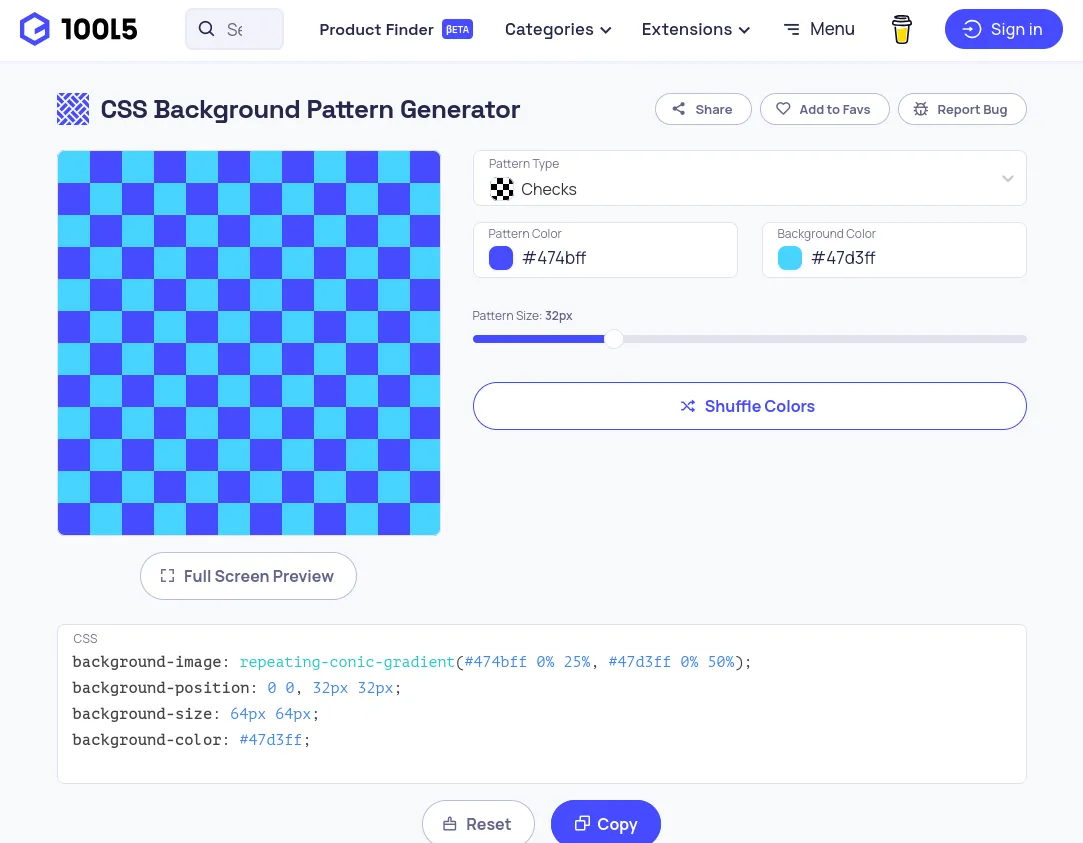Open the Categories dropdown menu
Image resolution: width=1083 pixels, height=843 pixels.
[x=557, y=29]
